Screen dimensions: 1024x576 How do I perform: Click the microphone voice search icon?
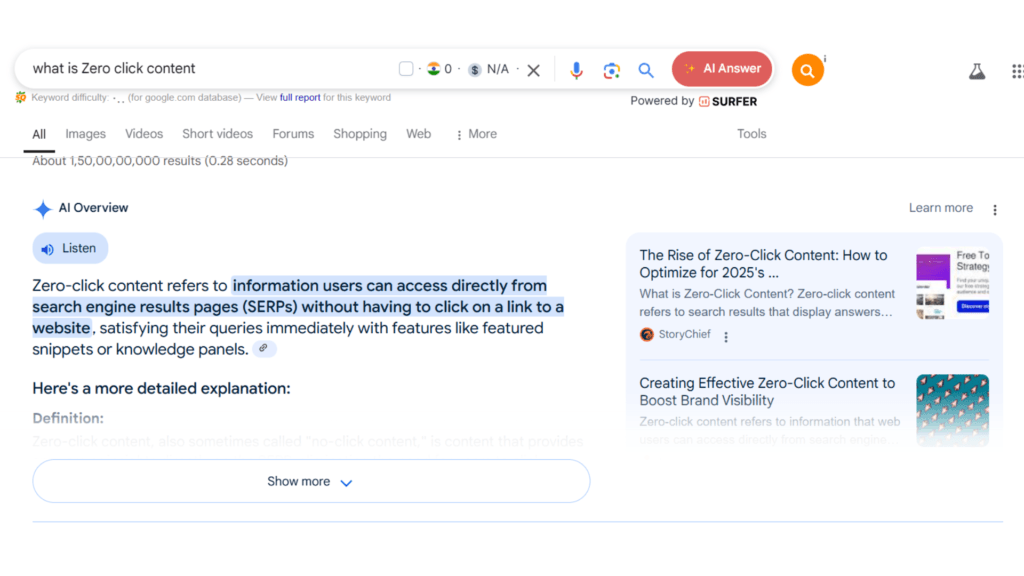pos(576,70)
